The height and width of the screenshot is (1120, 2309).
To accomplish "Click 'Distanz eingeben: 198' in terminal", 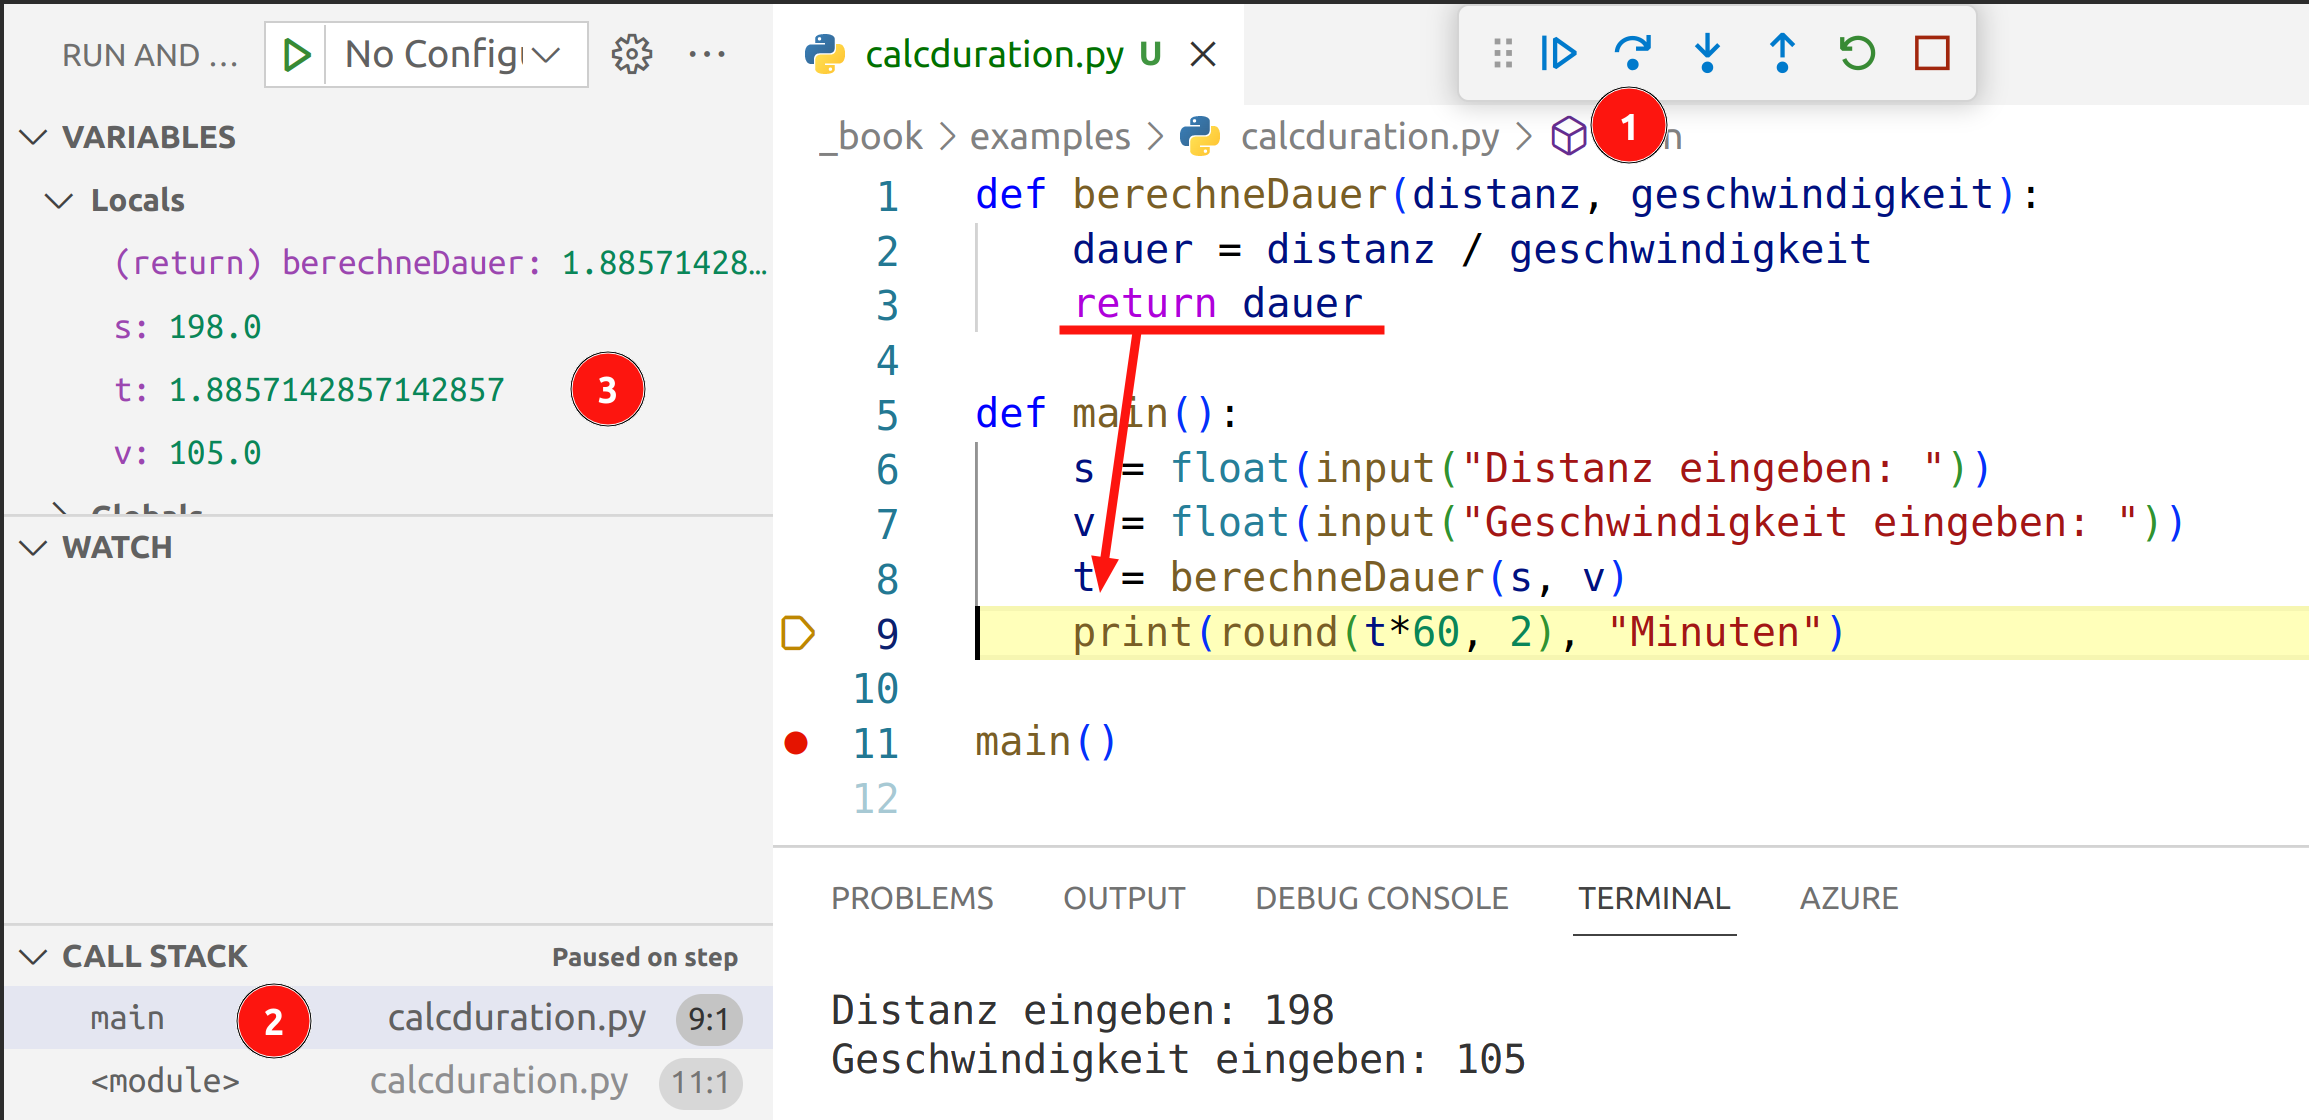I will (1082, 1010).
